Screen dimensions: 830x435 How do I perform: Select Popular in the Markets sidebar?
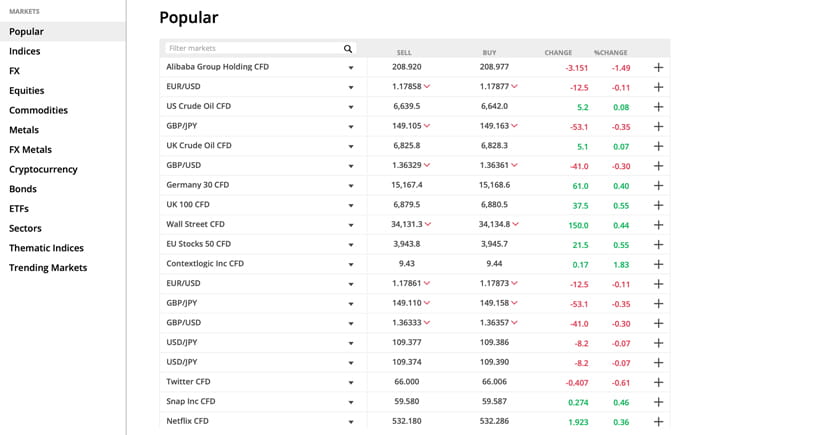tap(62, 31)
